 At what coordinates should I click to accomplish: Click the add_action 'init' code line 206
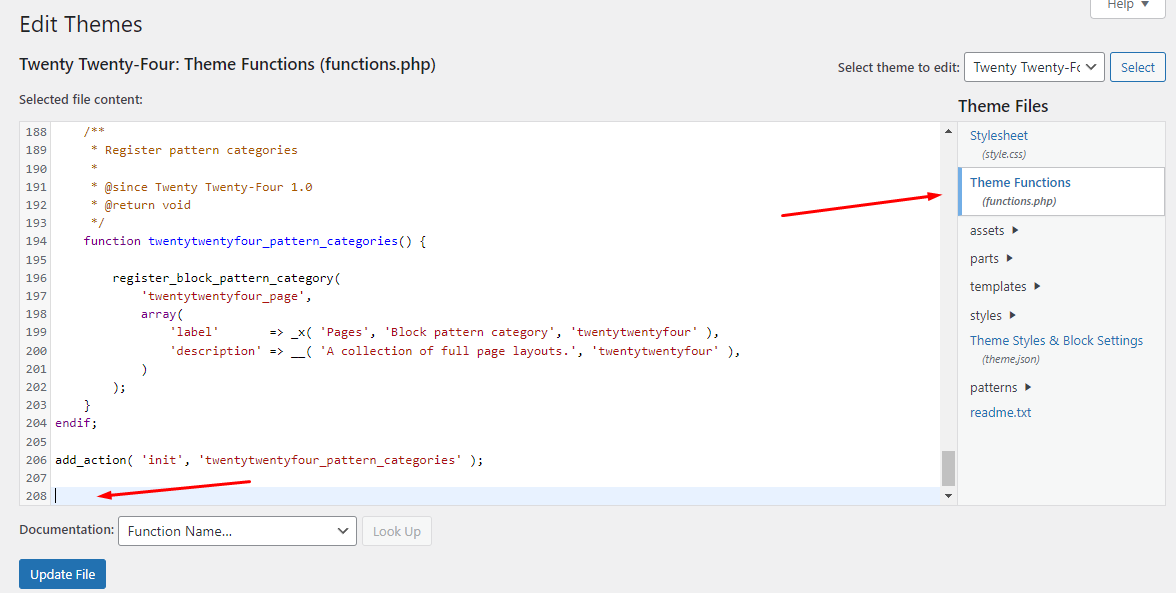point(269,460)
